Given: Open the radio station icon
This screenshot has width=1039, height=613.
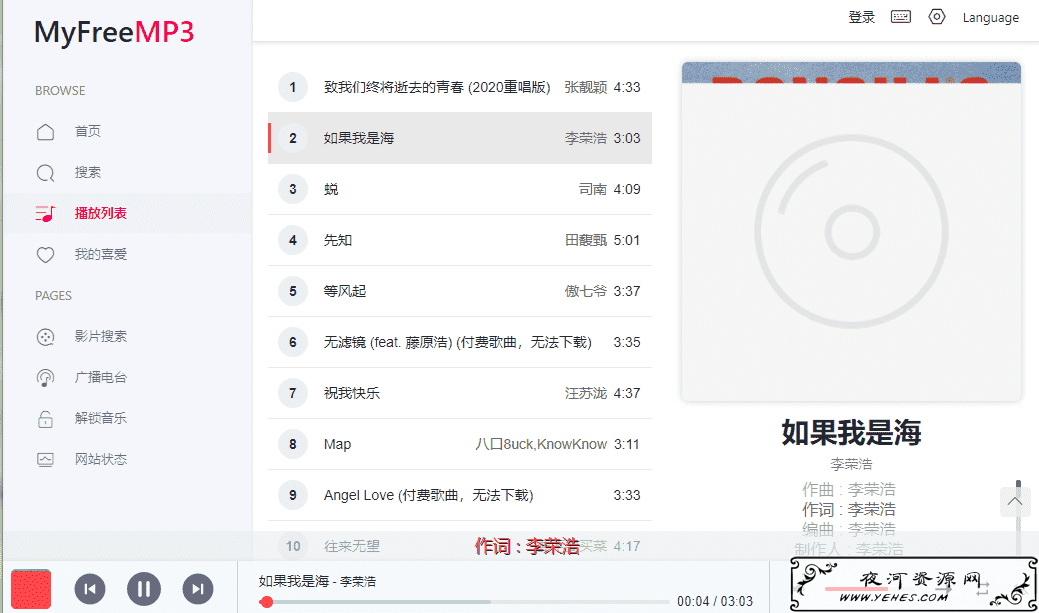Looking at the screenshot, I should point(45,378).
